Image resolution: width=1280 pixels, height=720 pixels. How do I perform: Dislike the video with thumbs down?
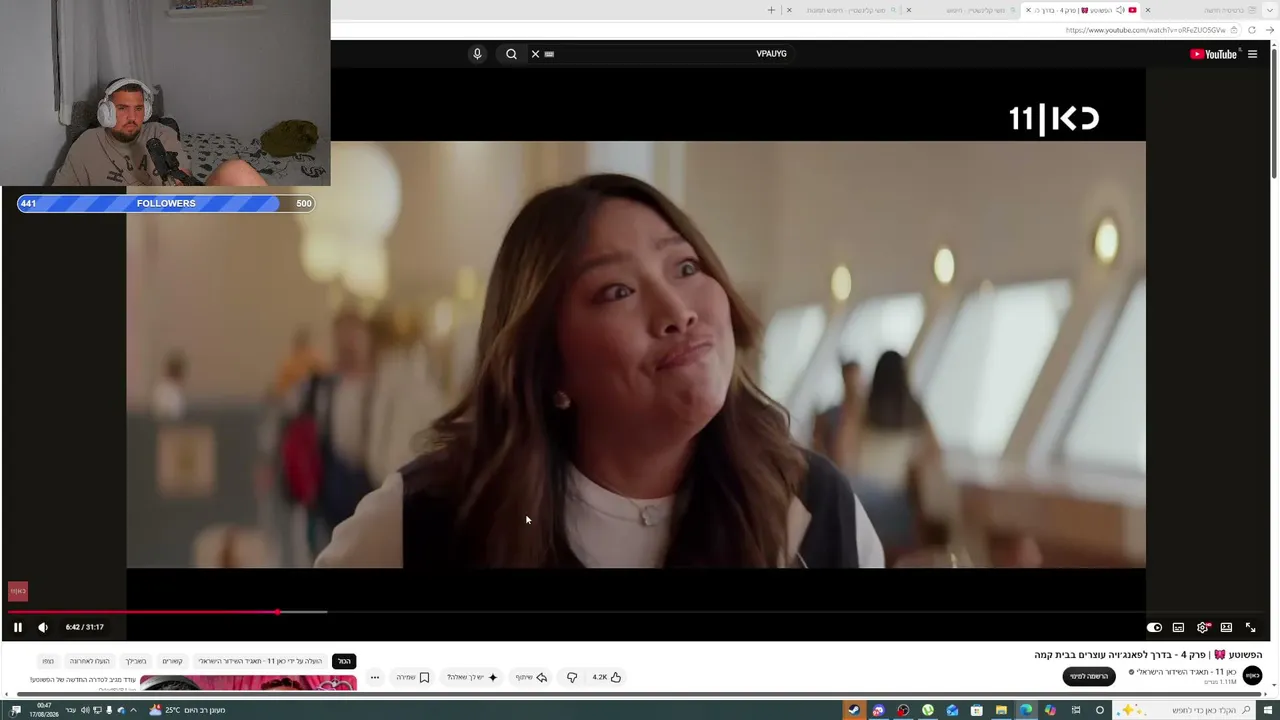572,677
